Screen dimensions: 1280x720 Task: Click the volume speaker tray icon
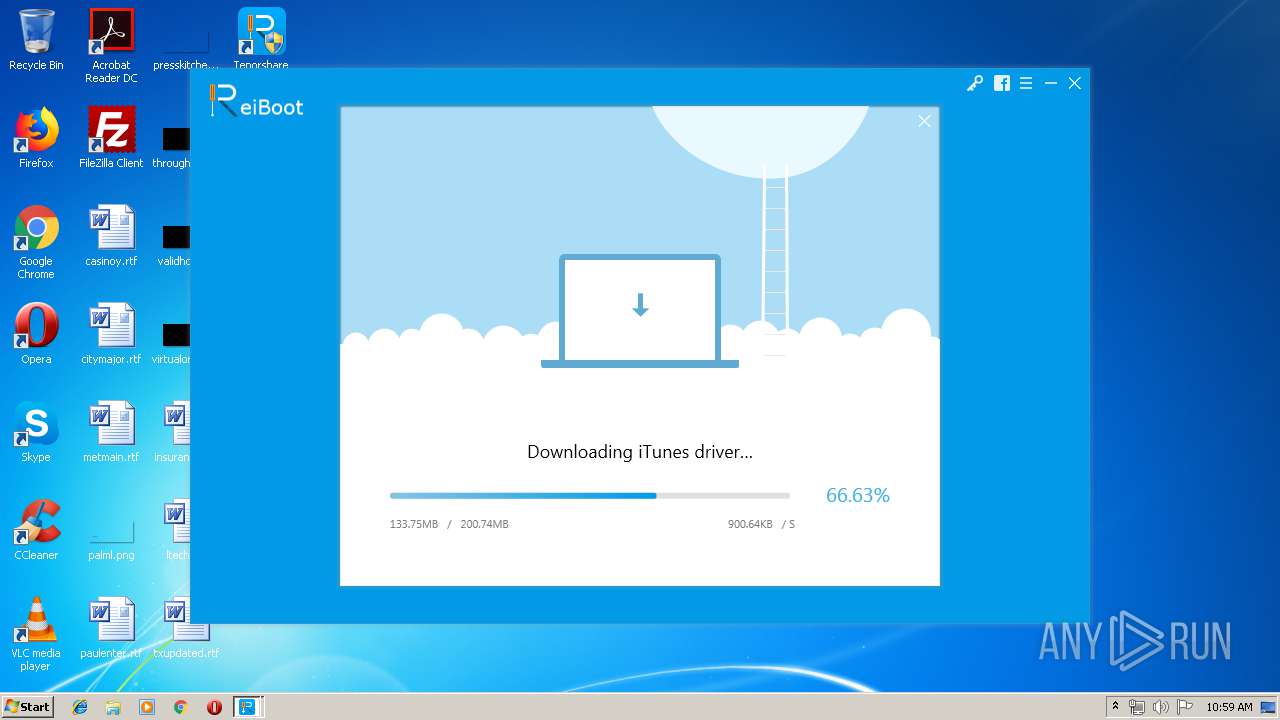pos(1161,707)
